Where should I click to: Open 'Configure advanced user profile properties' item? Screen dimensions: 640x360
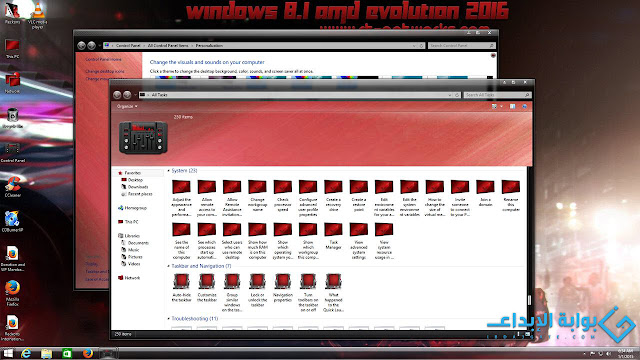[308, 198]
